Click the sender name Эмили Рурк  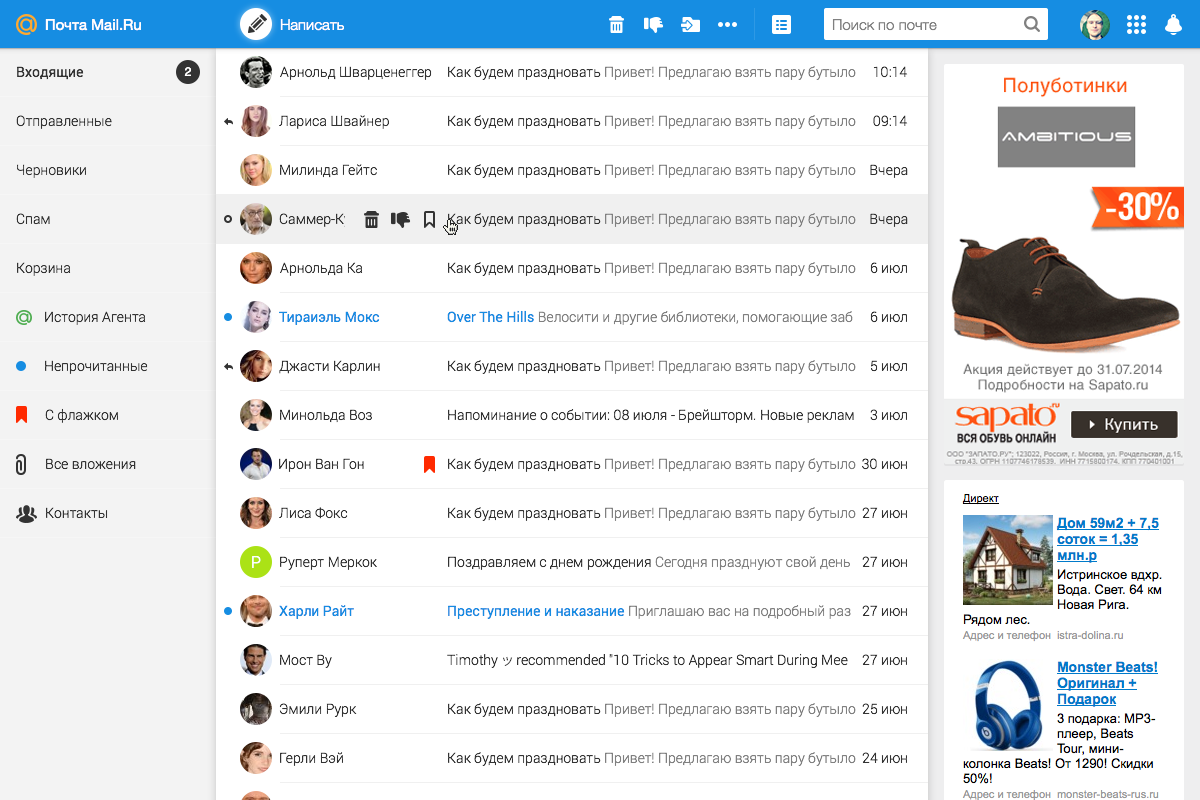317,709
